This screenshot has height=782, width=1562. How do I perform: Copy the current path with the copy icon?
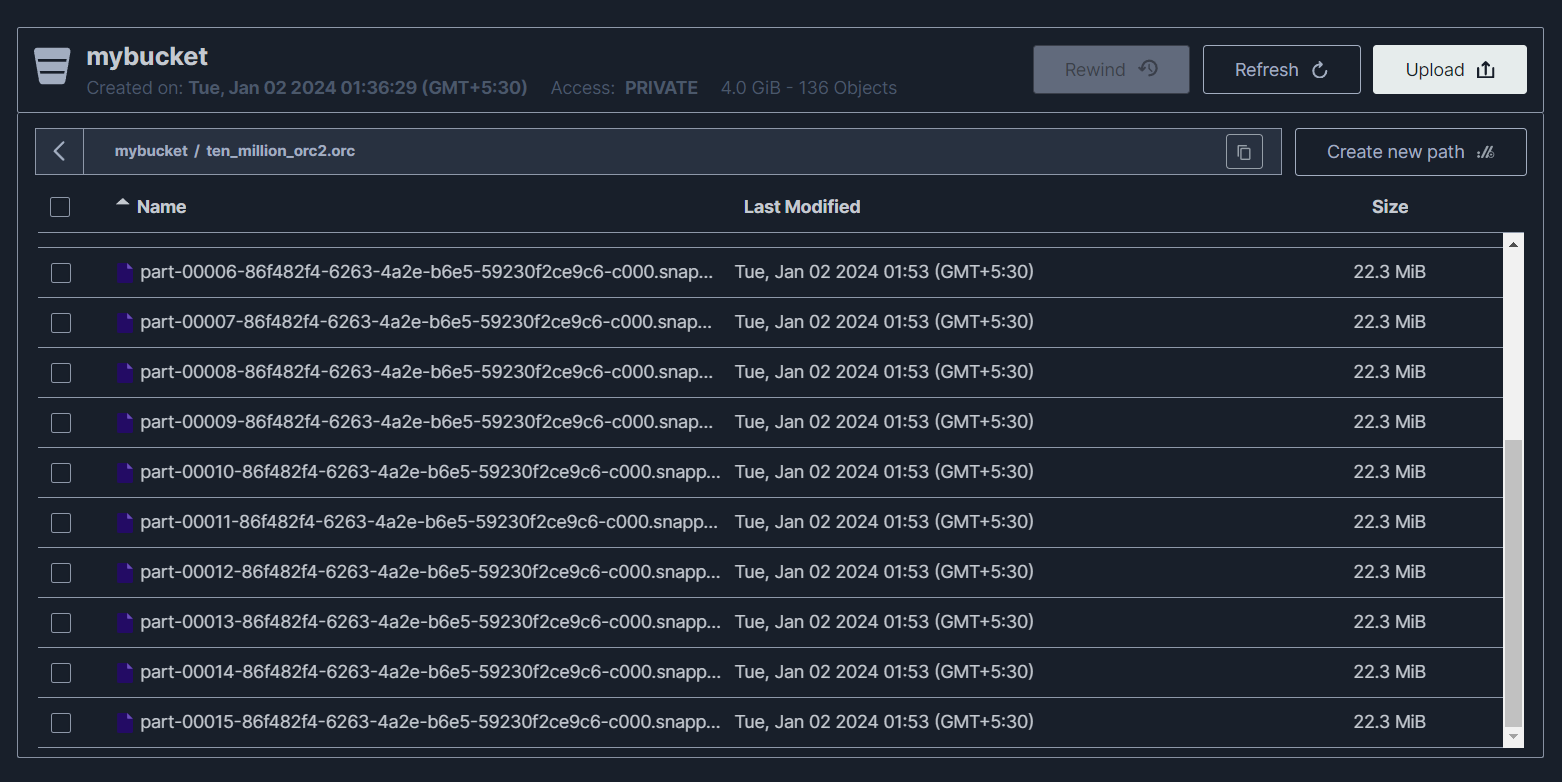tap(1244, 152)
